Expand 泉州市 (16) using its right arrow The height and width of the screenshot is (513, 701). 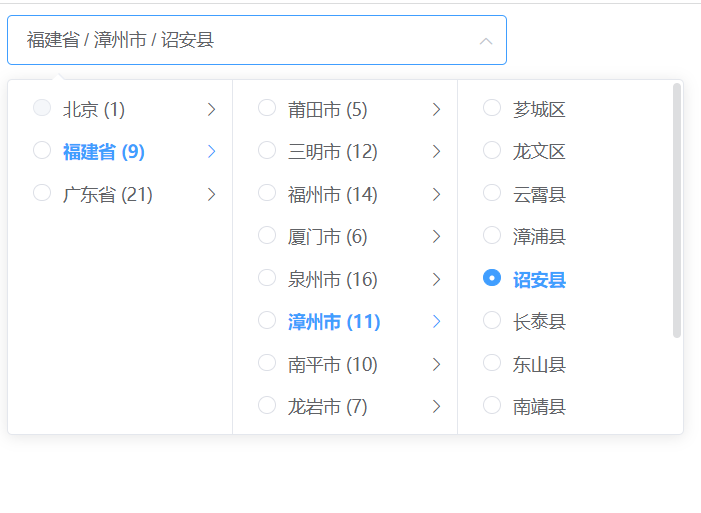point(436,279)
